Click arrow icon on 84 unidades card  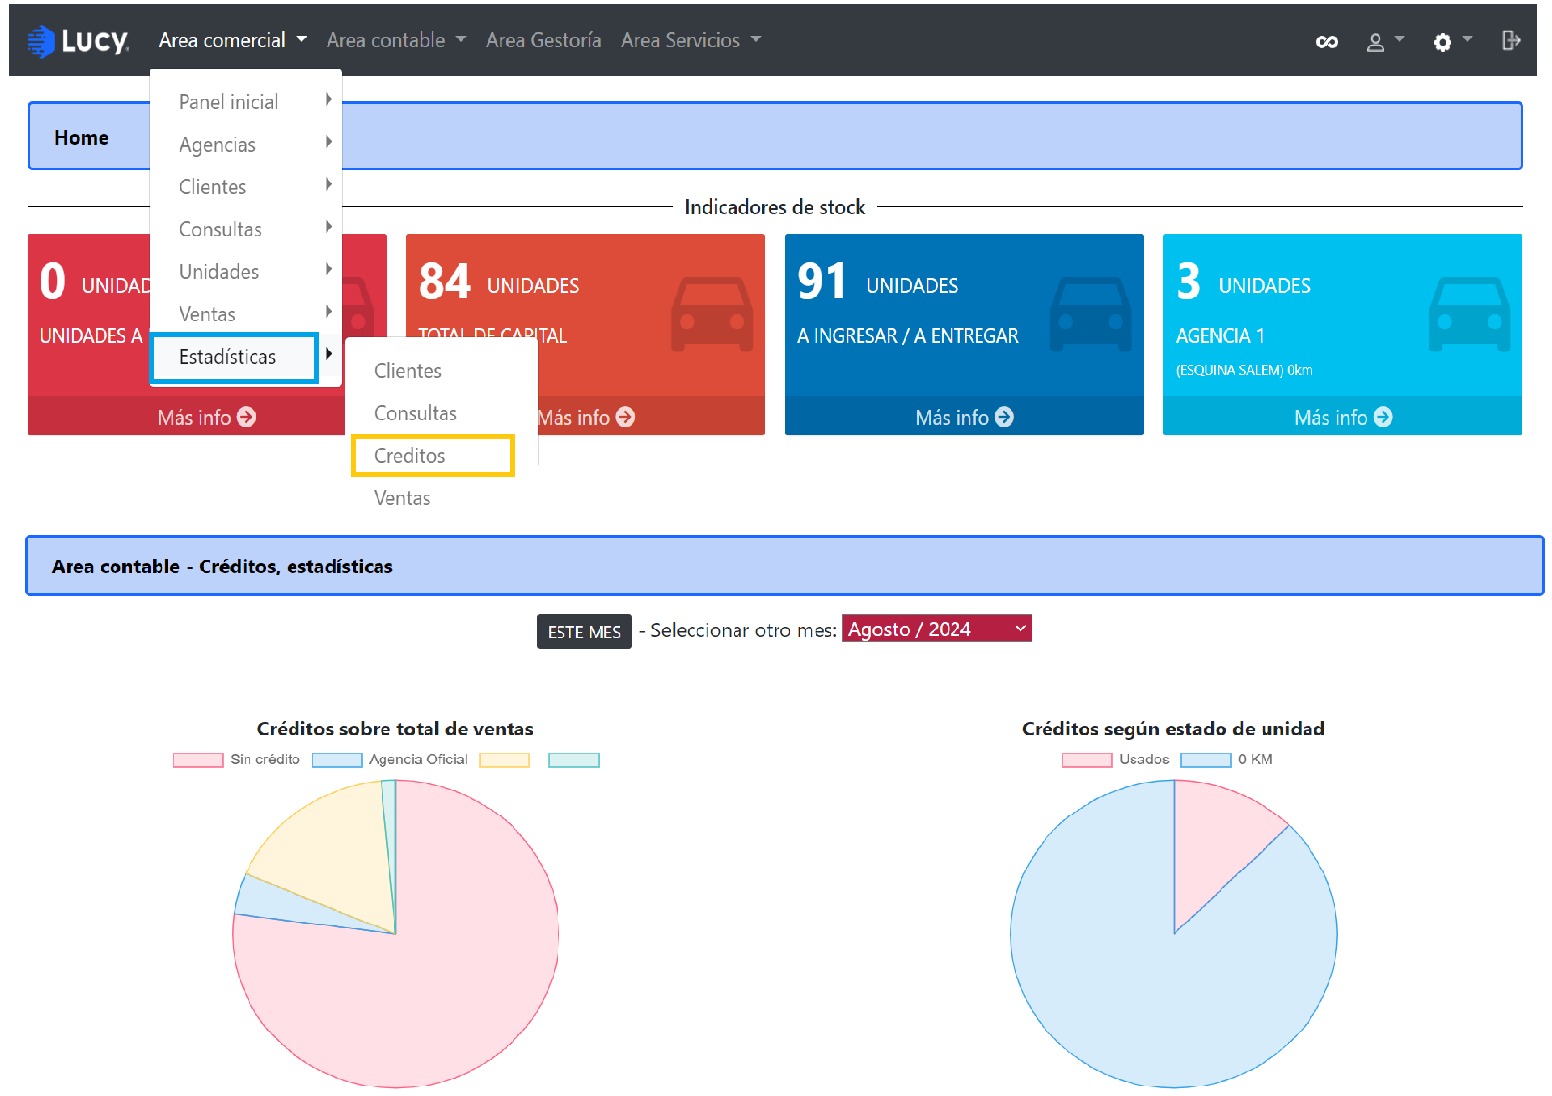tap(625, 417)
